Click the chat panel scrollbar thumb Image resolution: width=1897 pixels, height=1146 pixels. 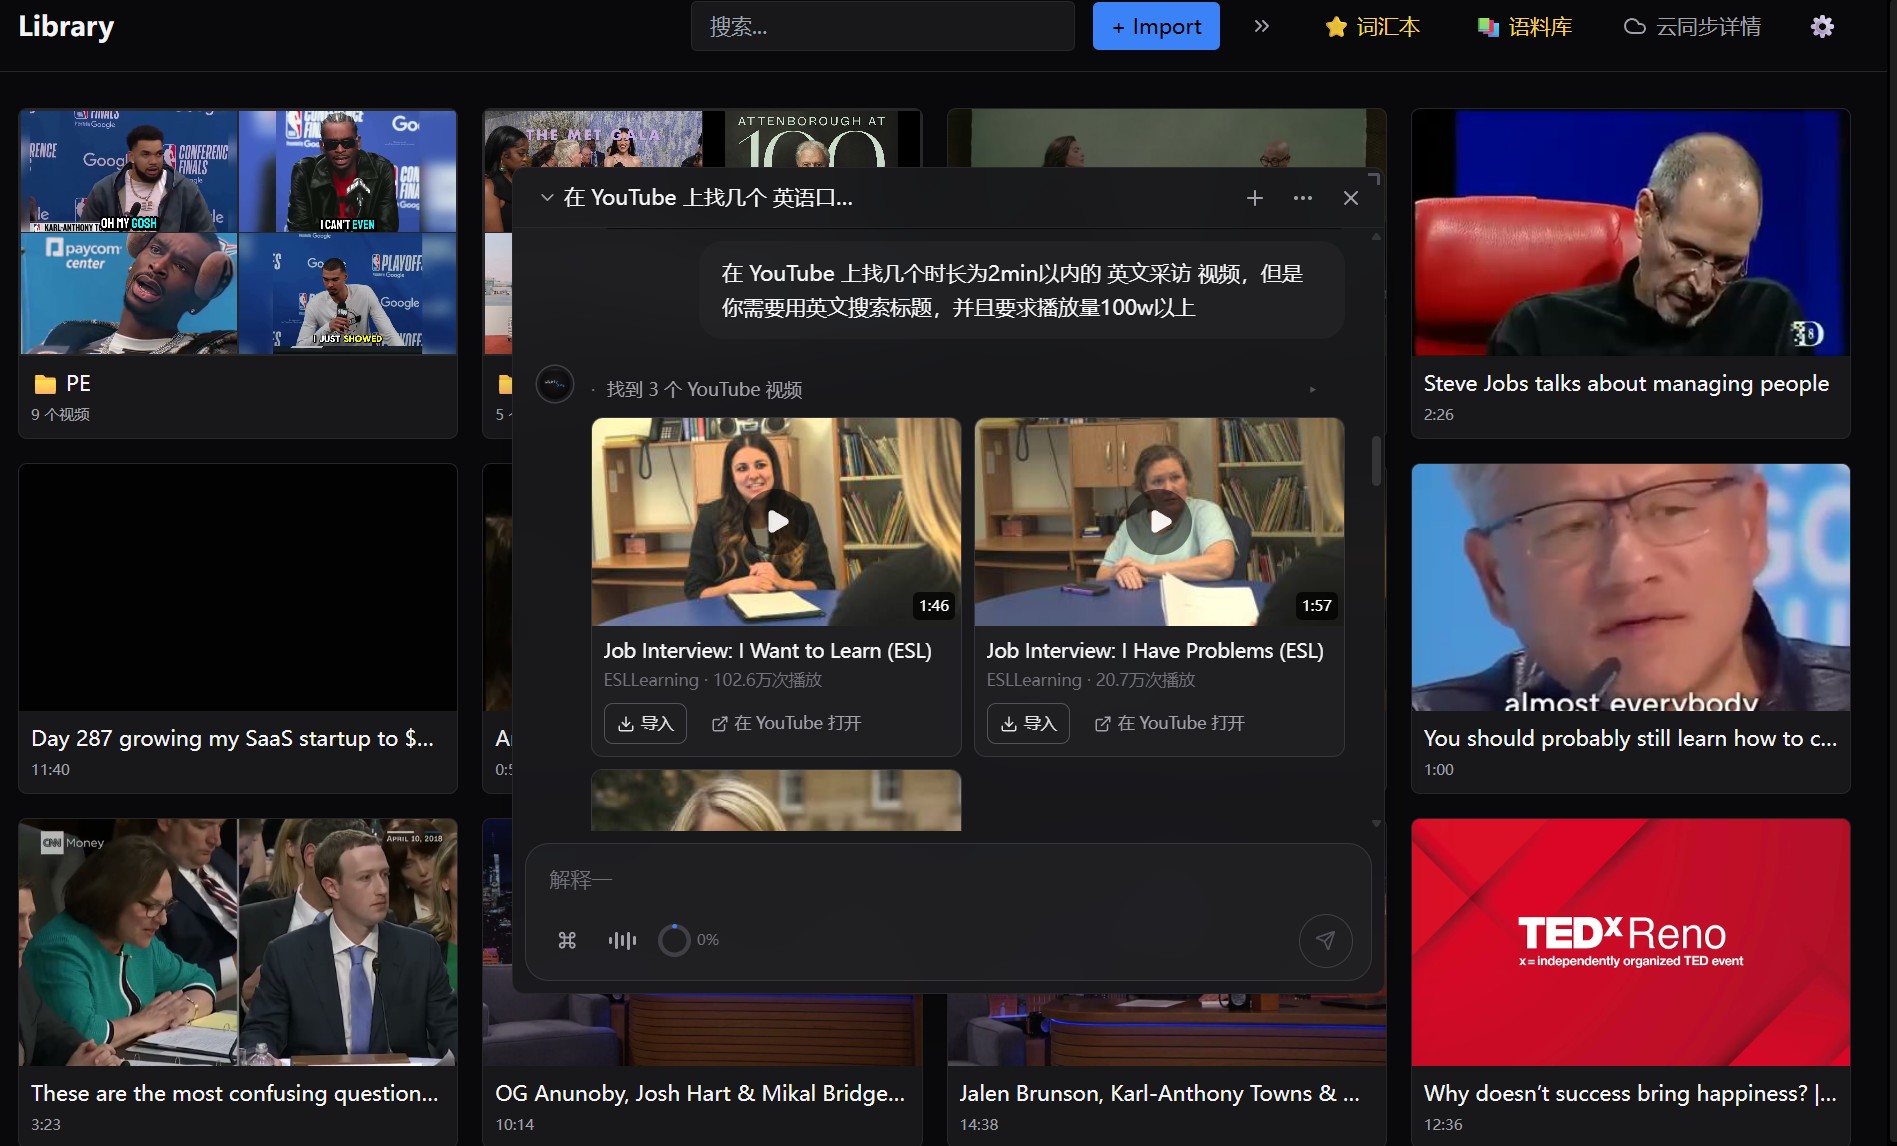coord(1376,461)
